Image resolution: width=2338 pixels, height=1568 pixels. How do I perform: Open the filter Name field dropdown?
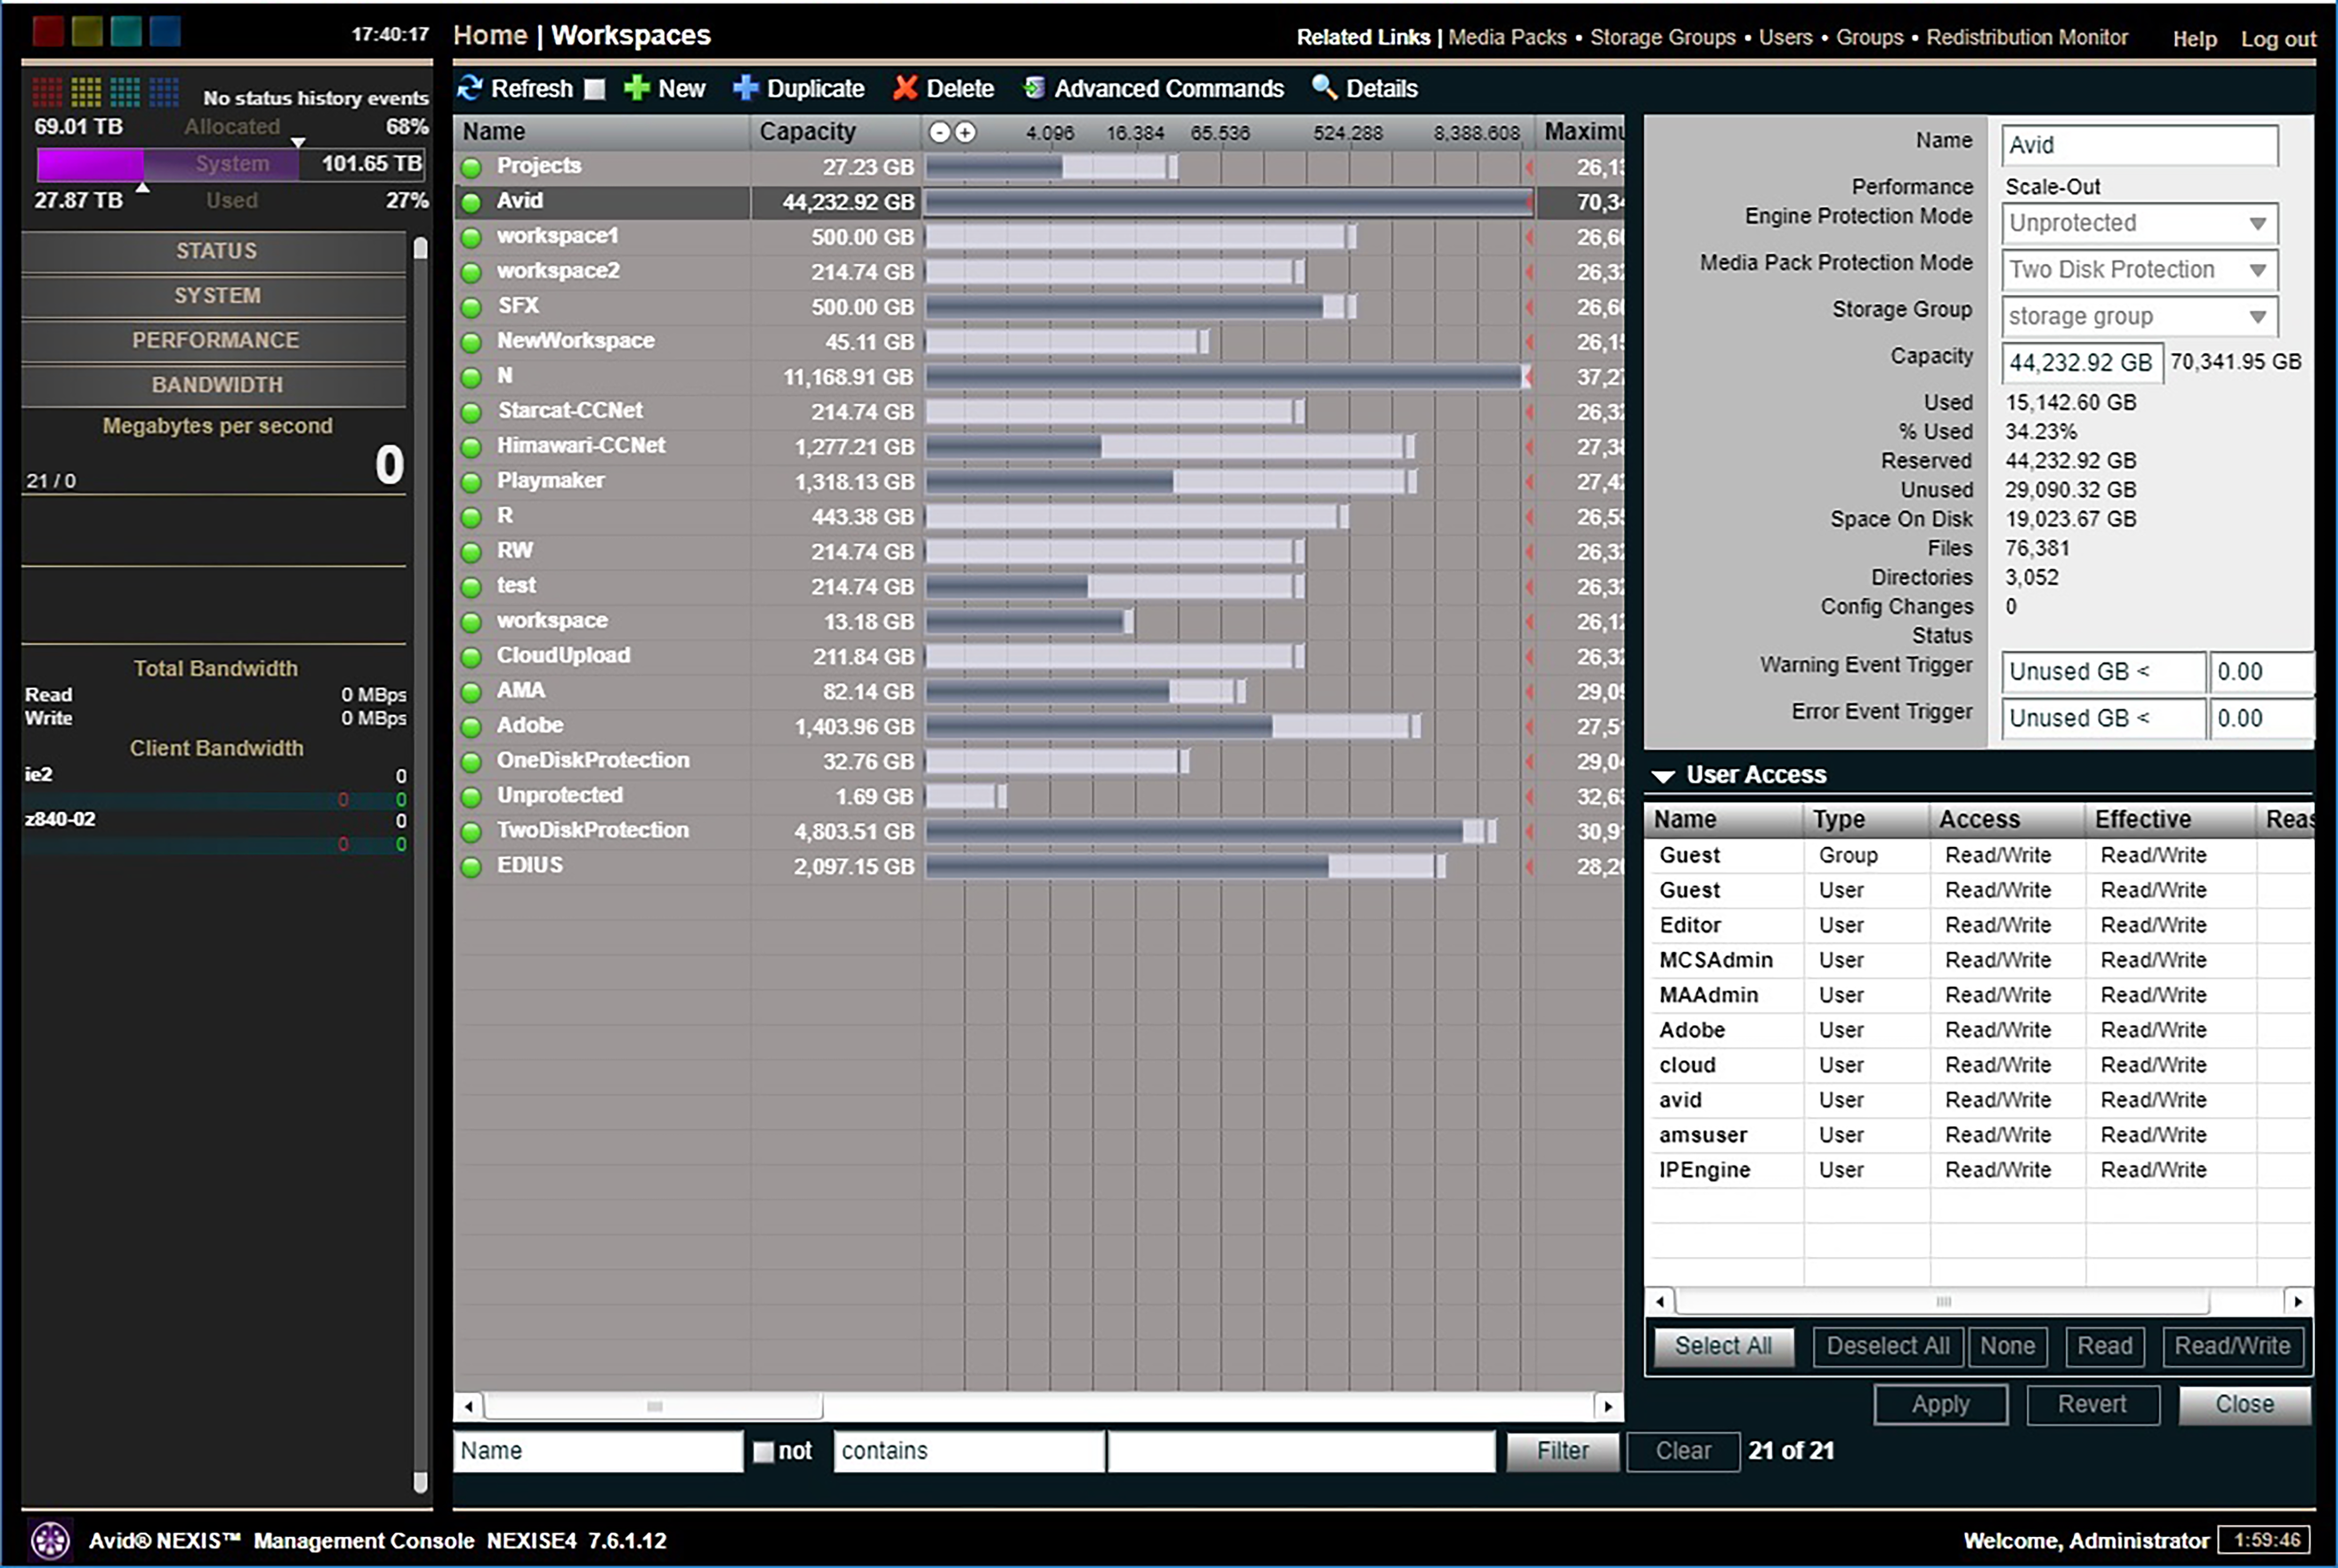(598, 1451)
